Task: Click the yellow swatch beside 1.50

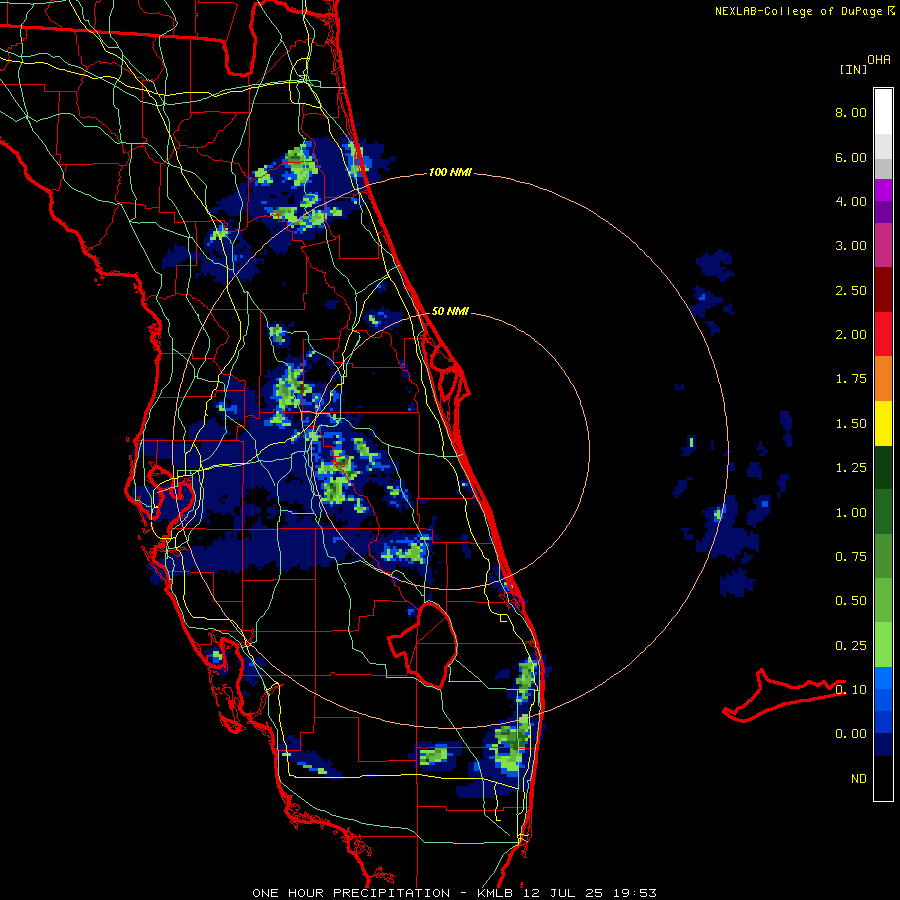Action: (x=883, y=424)
